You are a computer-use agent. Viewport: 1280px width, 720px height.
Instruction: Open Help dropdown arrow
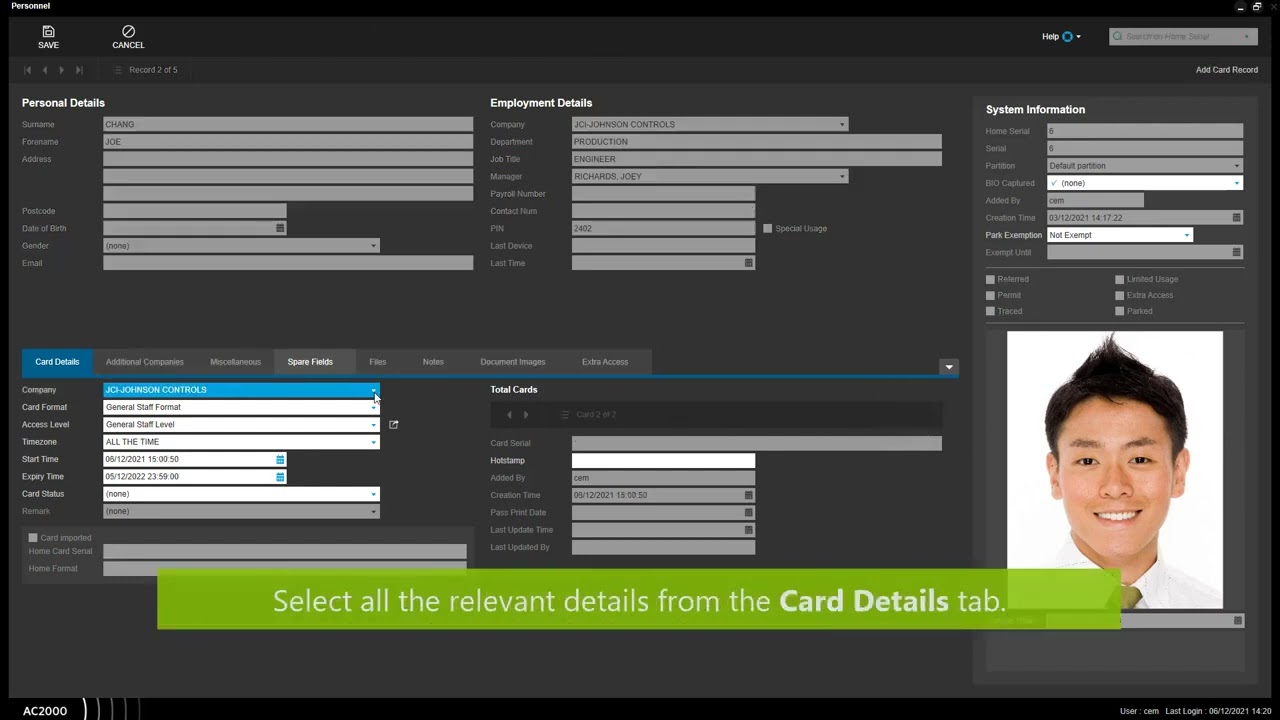pyautogui.click(x=1078, y=37)
